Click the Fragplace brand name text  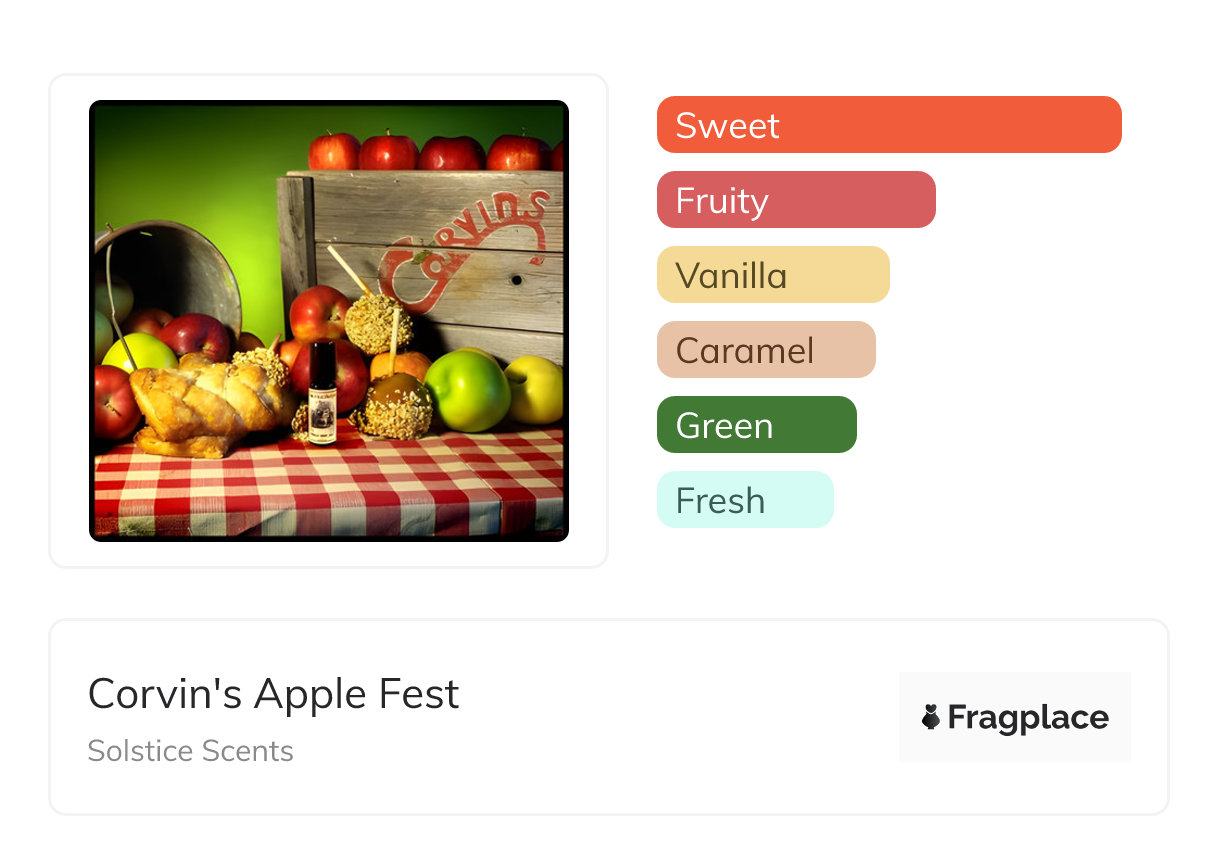pyautogui.click(x=1028, y=717)
